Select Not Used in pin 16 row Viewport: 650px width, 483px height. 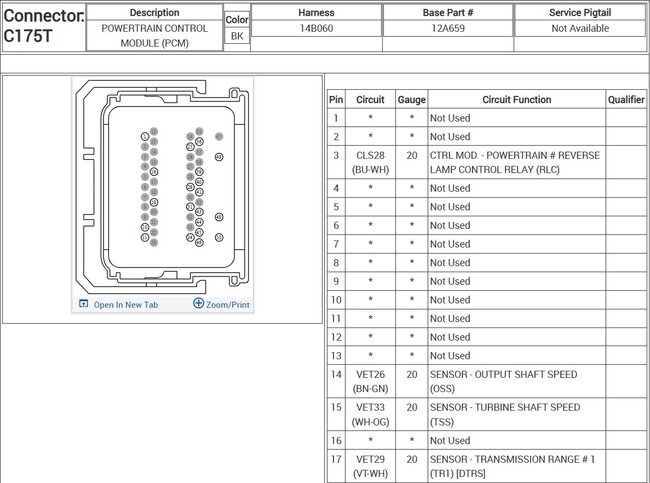(x=450, y=441)
